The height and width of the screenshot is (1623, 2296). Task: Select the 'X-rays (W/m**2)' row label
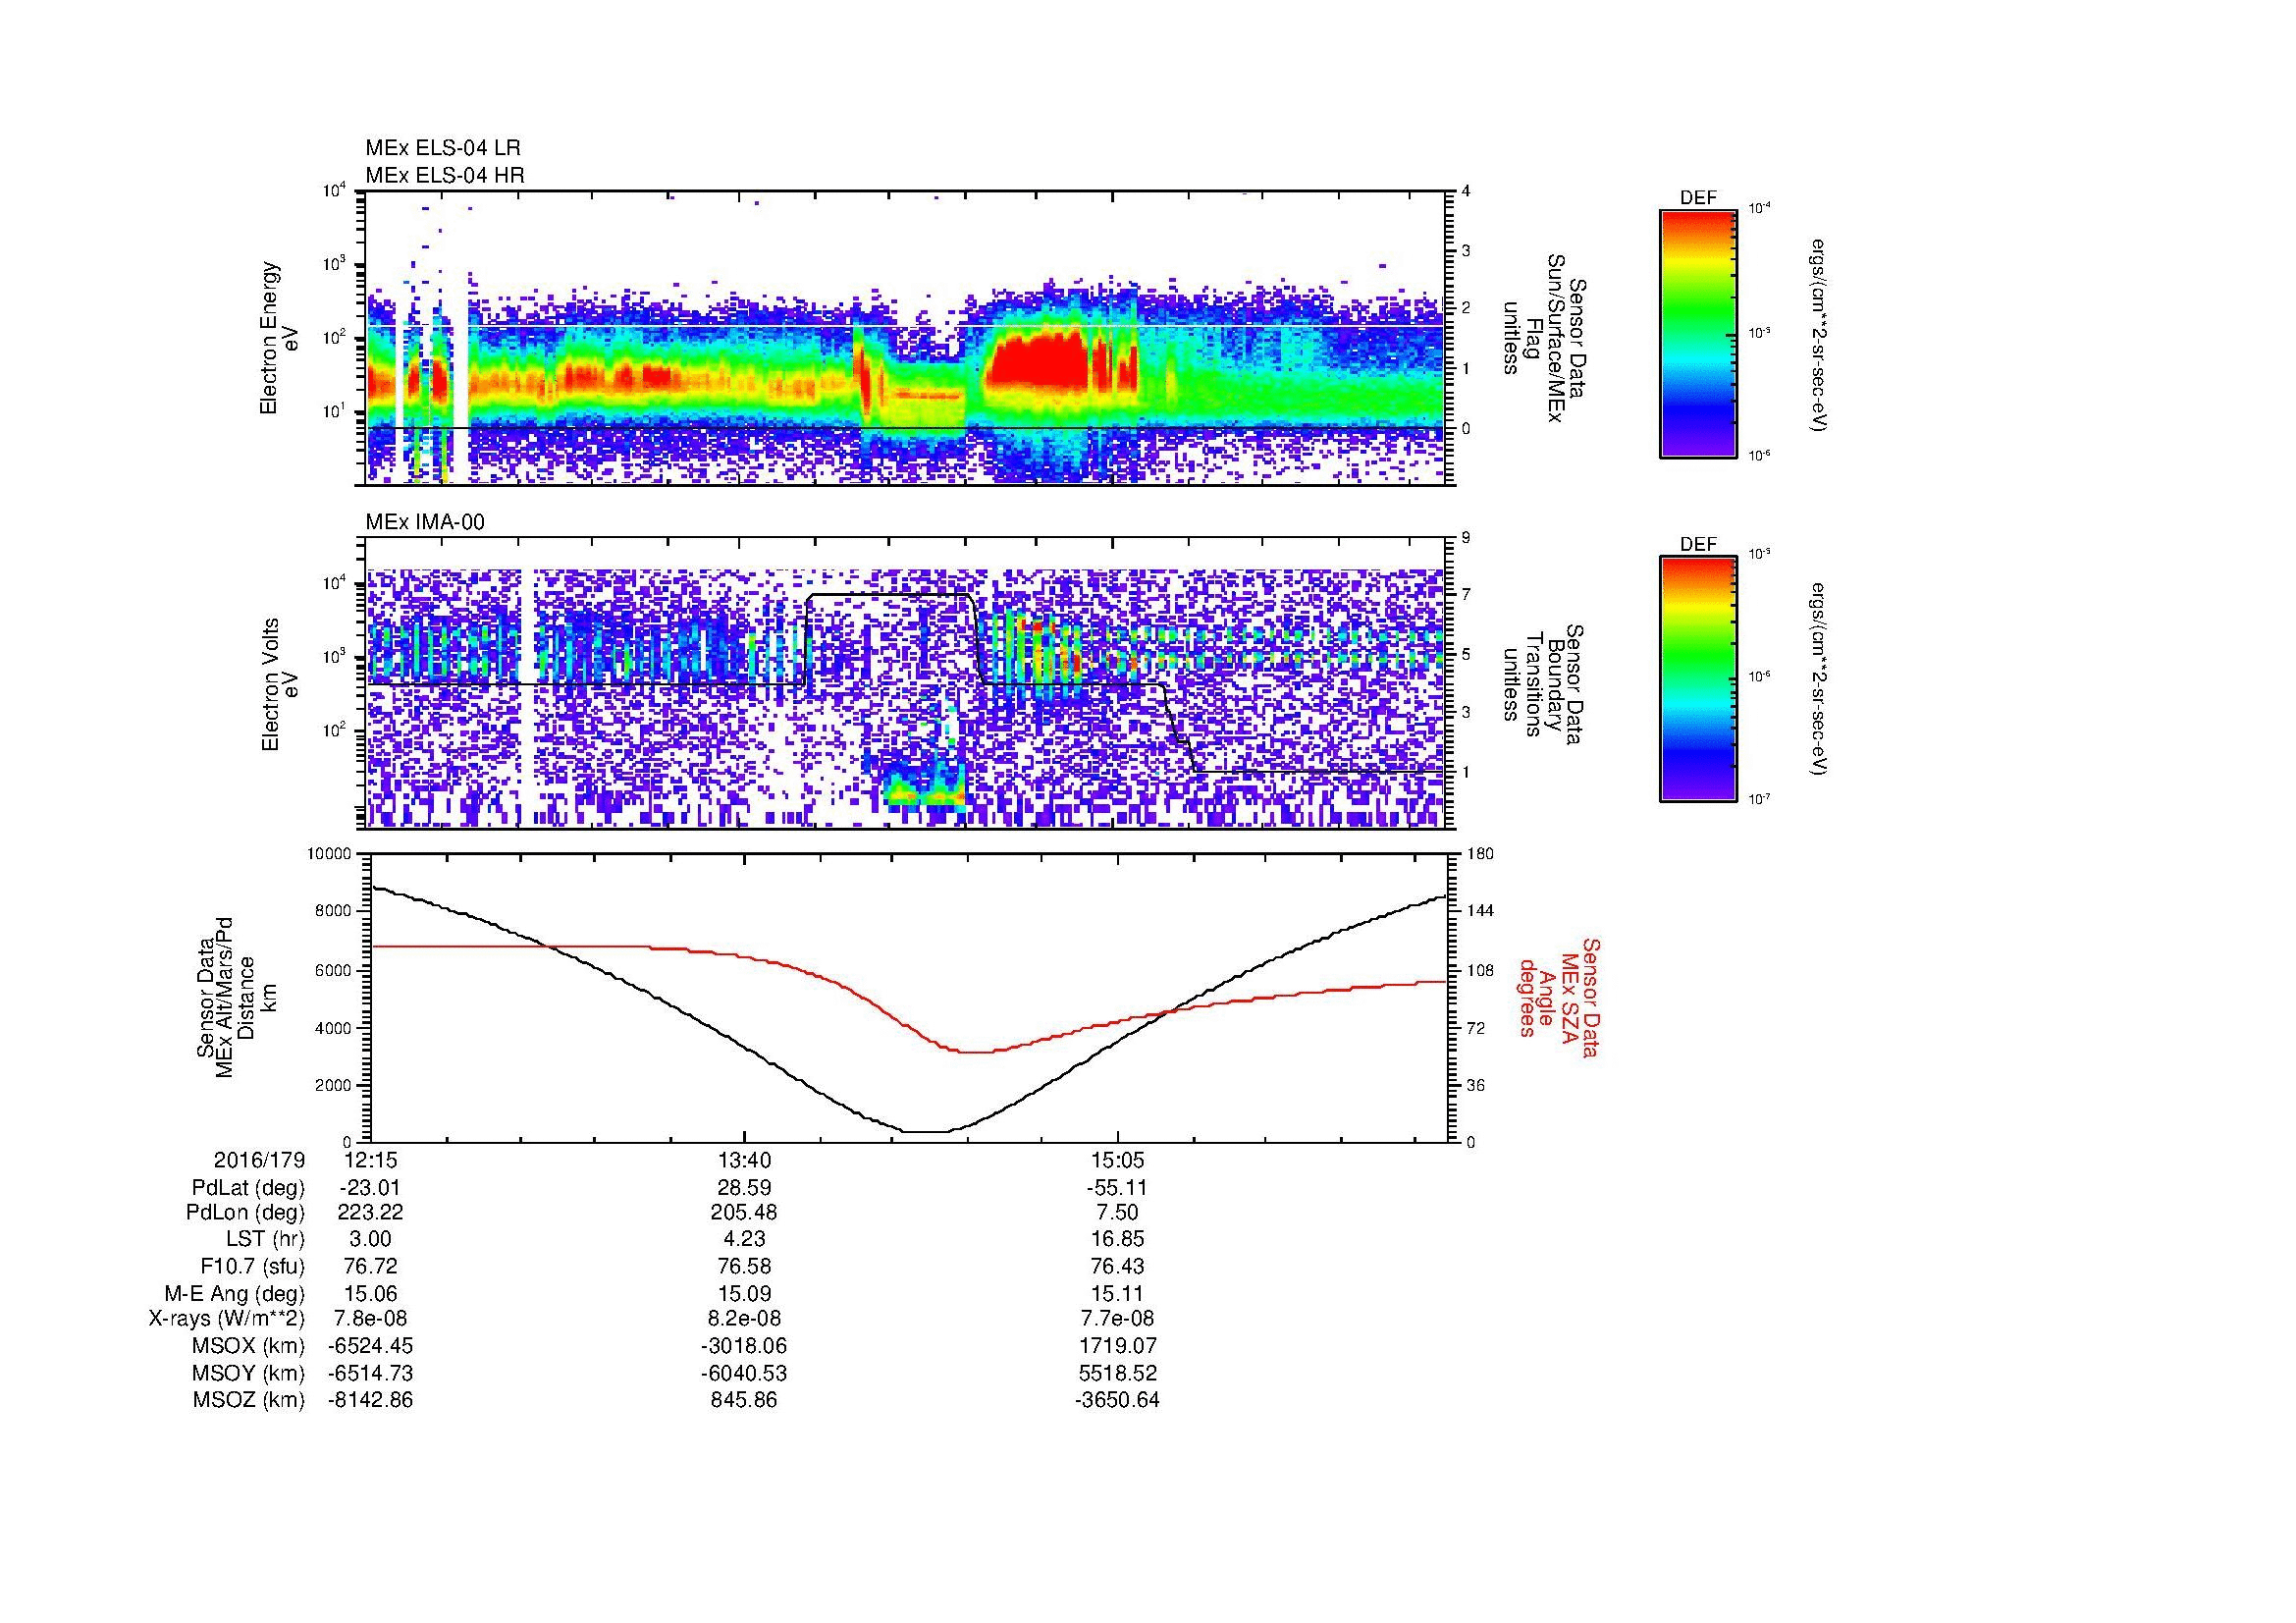227,1319
